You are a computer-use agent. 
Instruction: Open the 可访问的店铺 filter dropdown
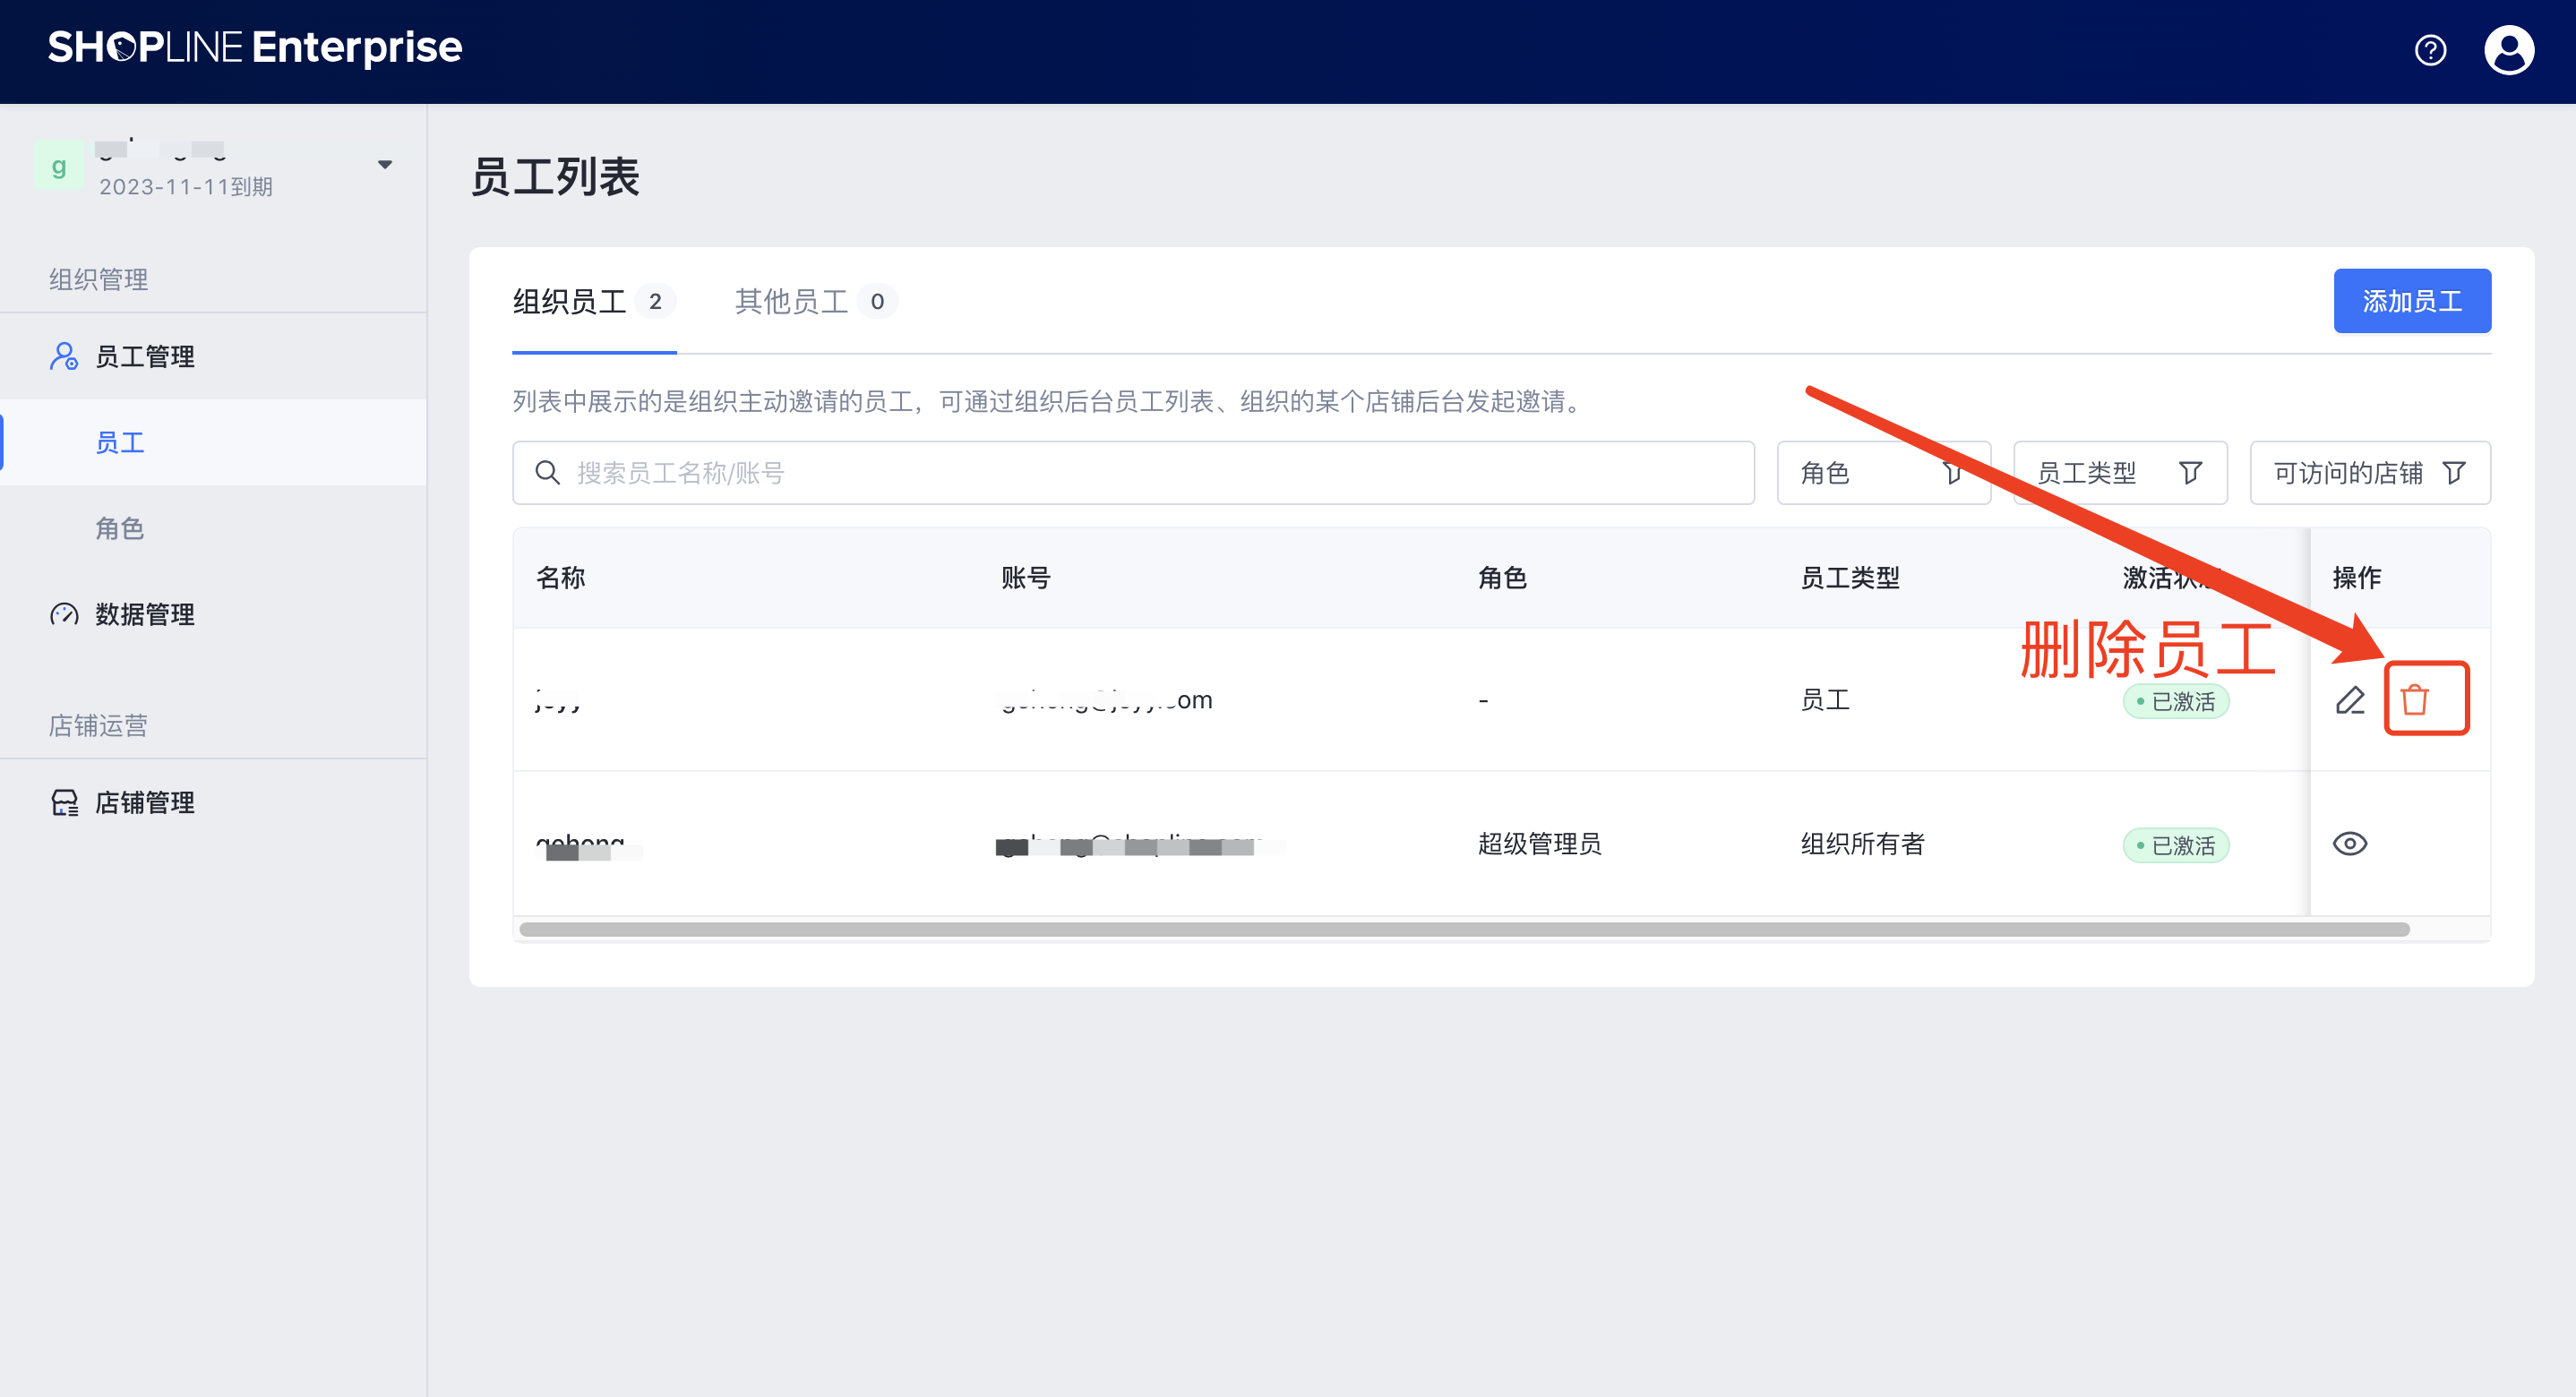click(2369, 473)
